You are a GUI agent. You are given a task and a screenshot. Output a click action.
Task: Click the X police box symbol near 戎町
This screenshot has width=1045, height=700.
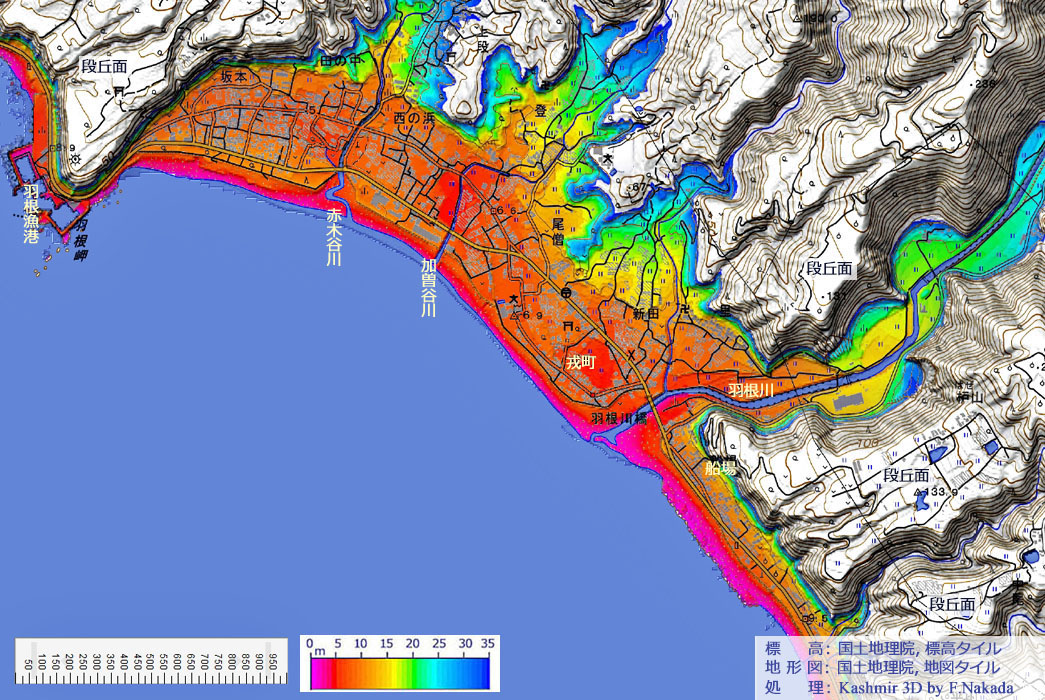pos(630,353)
